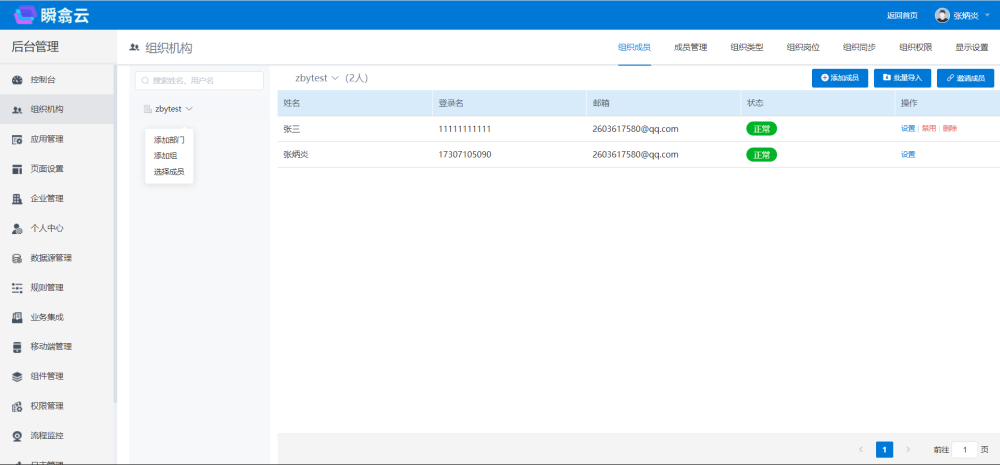Image resolution: width=1000 pixels, height=465 pixels.
Task: Click 禁用 link for 张三
Action: pos(928,129)
